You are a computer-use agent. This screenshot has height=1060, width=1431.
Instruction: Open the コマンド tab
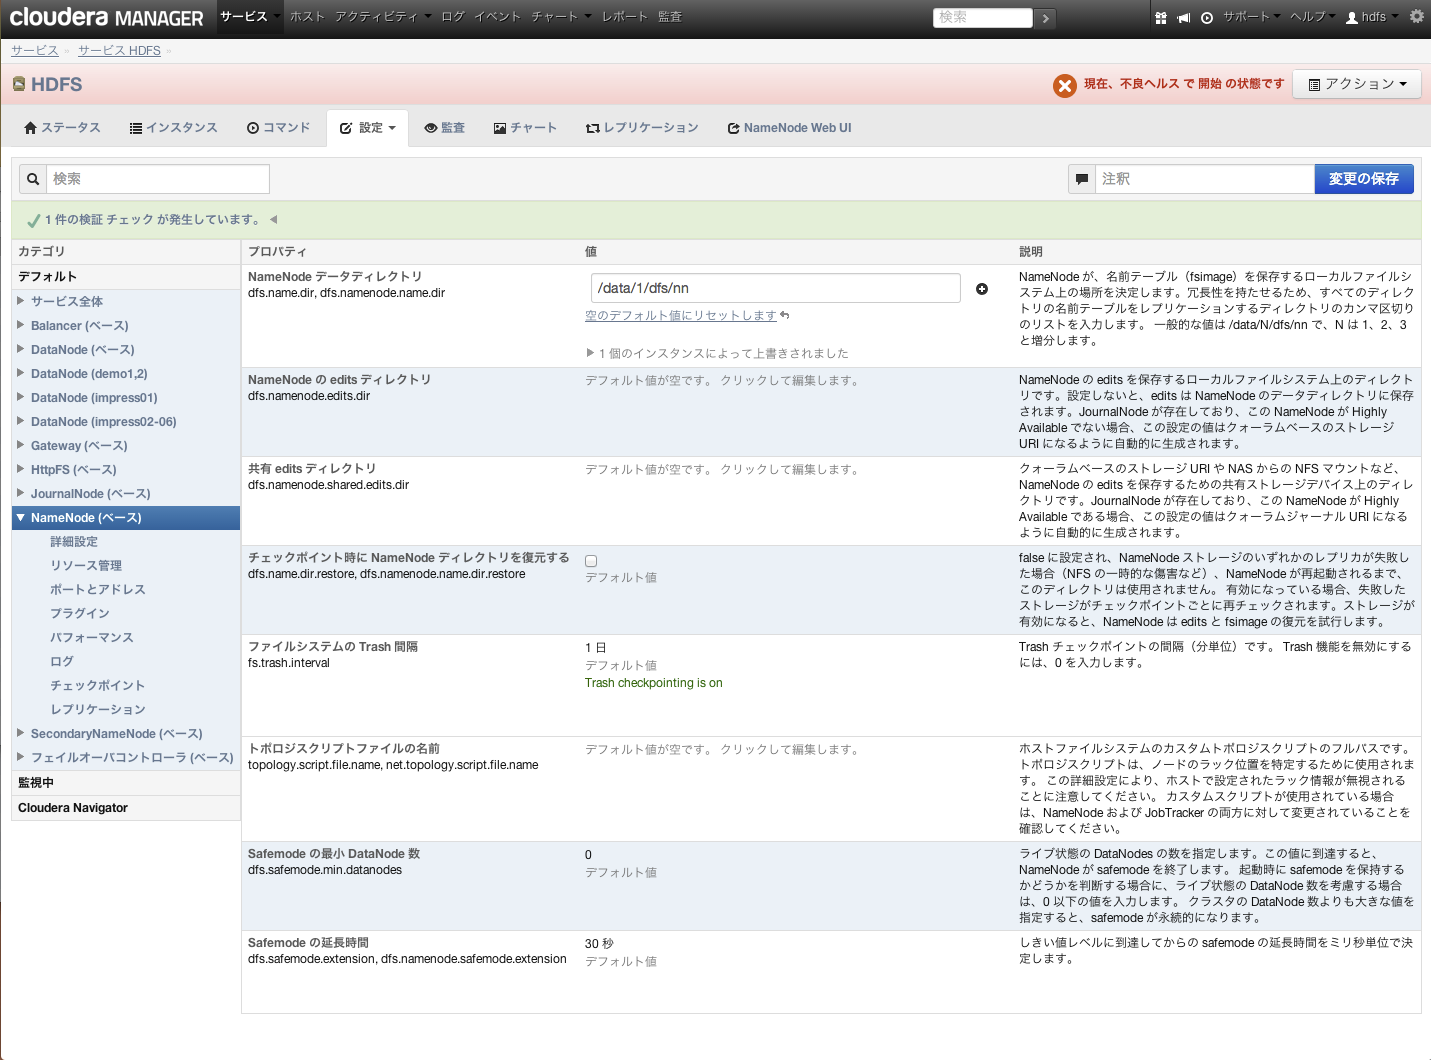pyautogui.click(x=278, y=128)
